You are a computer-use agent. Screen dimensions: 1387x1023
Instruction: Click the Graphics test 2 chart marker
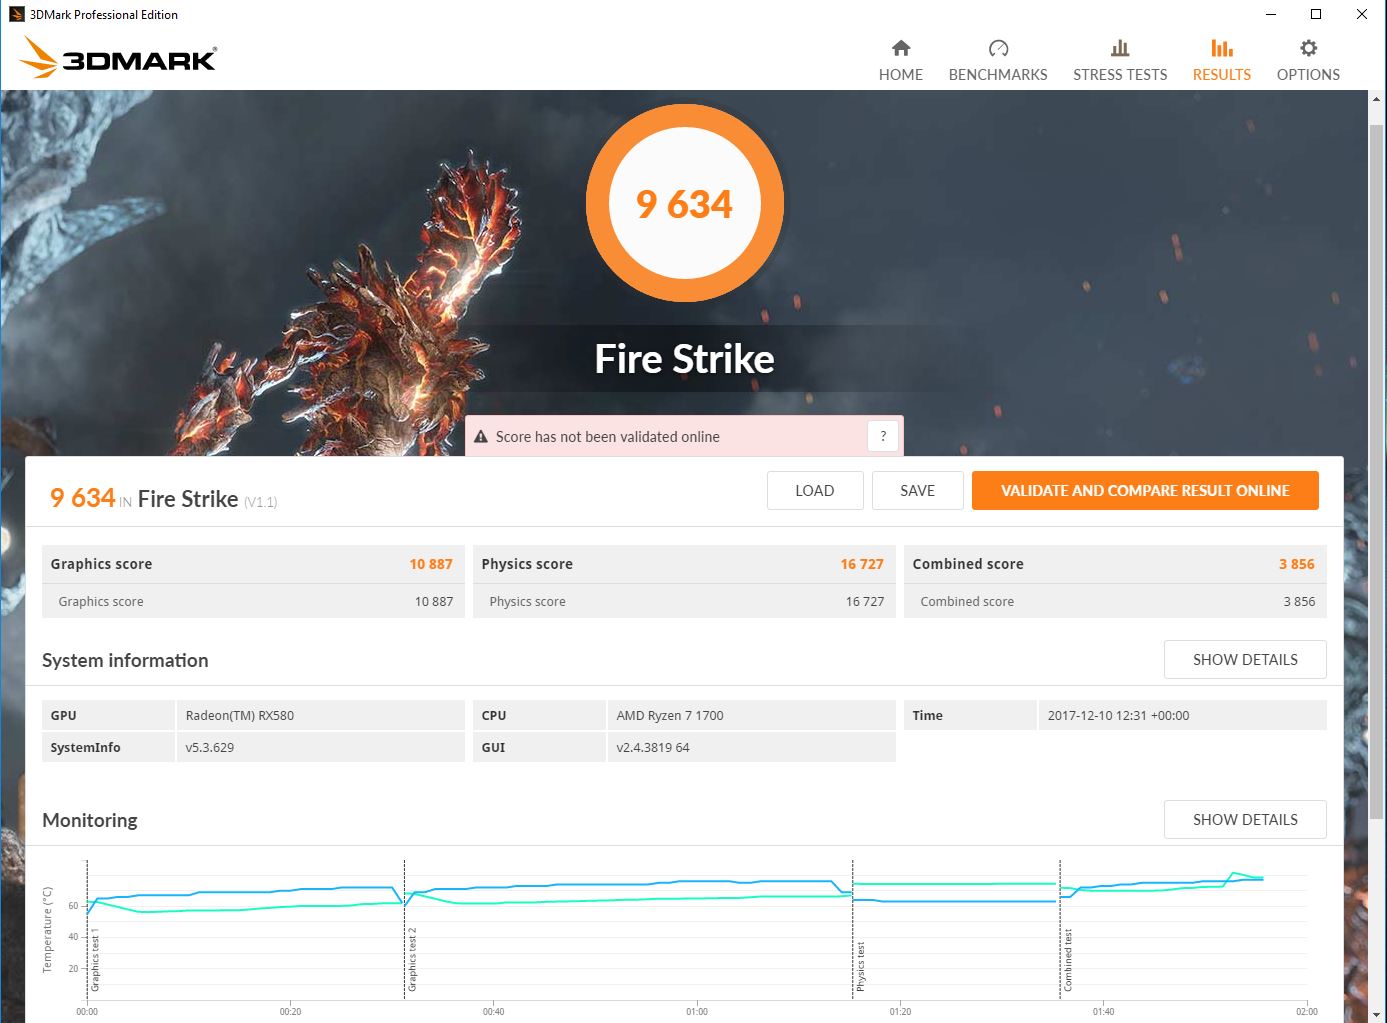(412, 960)
